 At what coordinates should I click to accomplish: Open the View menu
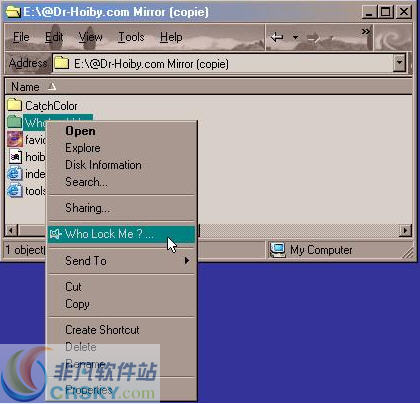click(x=90, y=37)
